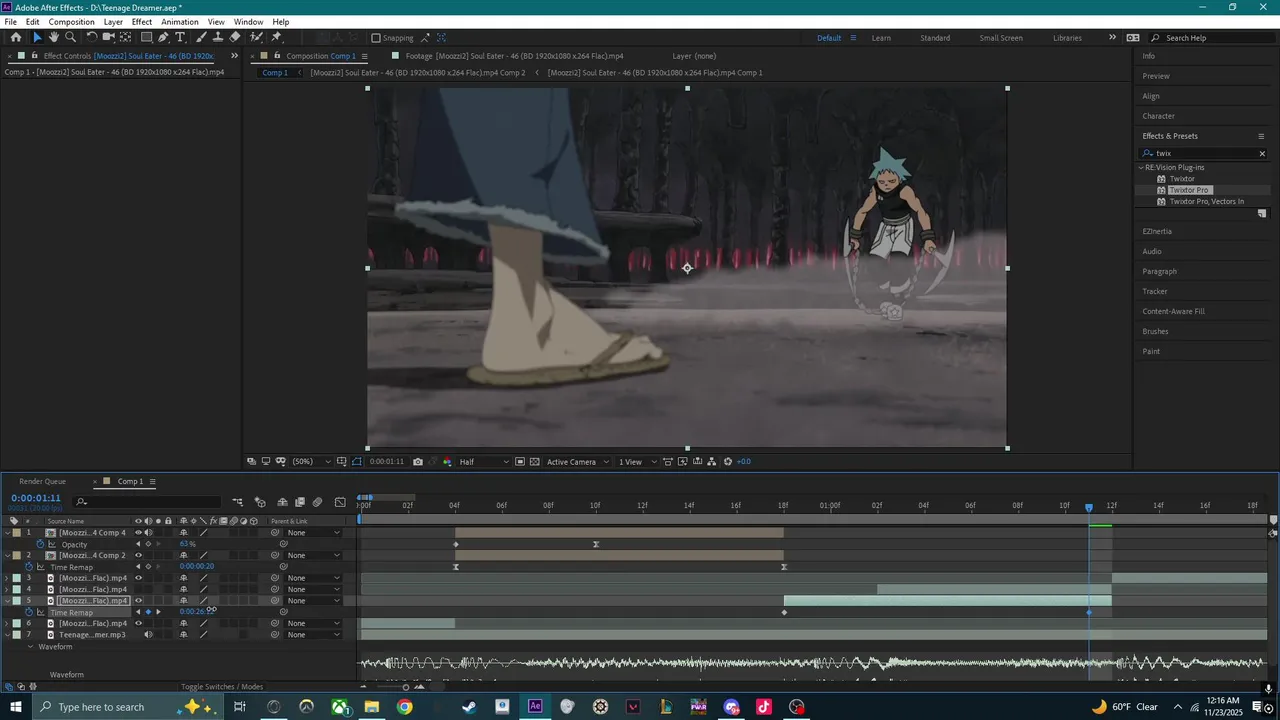The width and height of the screenshot is (1280, 720).
Task: Switch to the Footage viewer tab
Action: point(514,56)
